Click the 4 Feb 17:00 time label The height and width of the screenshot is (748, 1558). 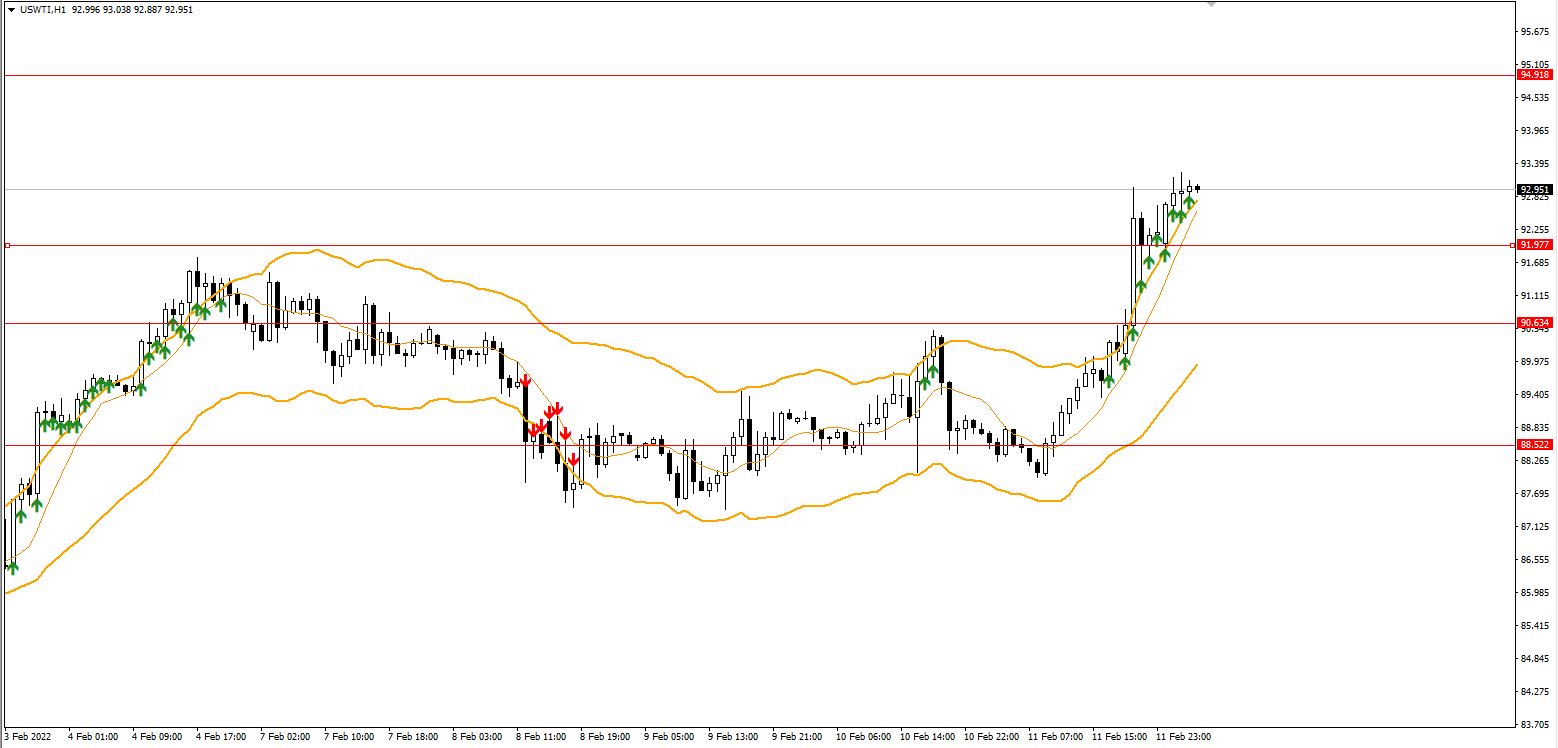[x=221, y=737]
